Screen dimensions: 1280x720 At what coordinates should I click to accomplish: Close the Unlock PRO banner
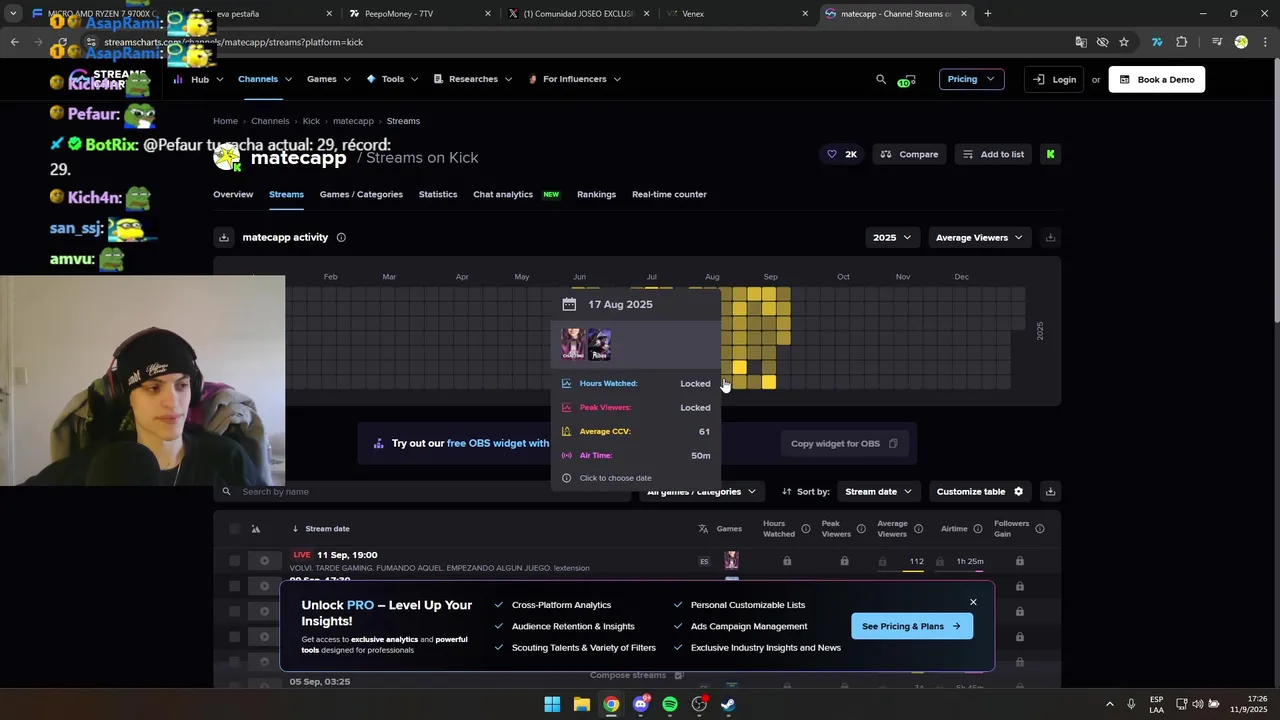click(x=973, y=602)
